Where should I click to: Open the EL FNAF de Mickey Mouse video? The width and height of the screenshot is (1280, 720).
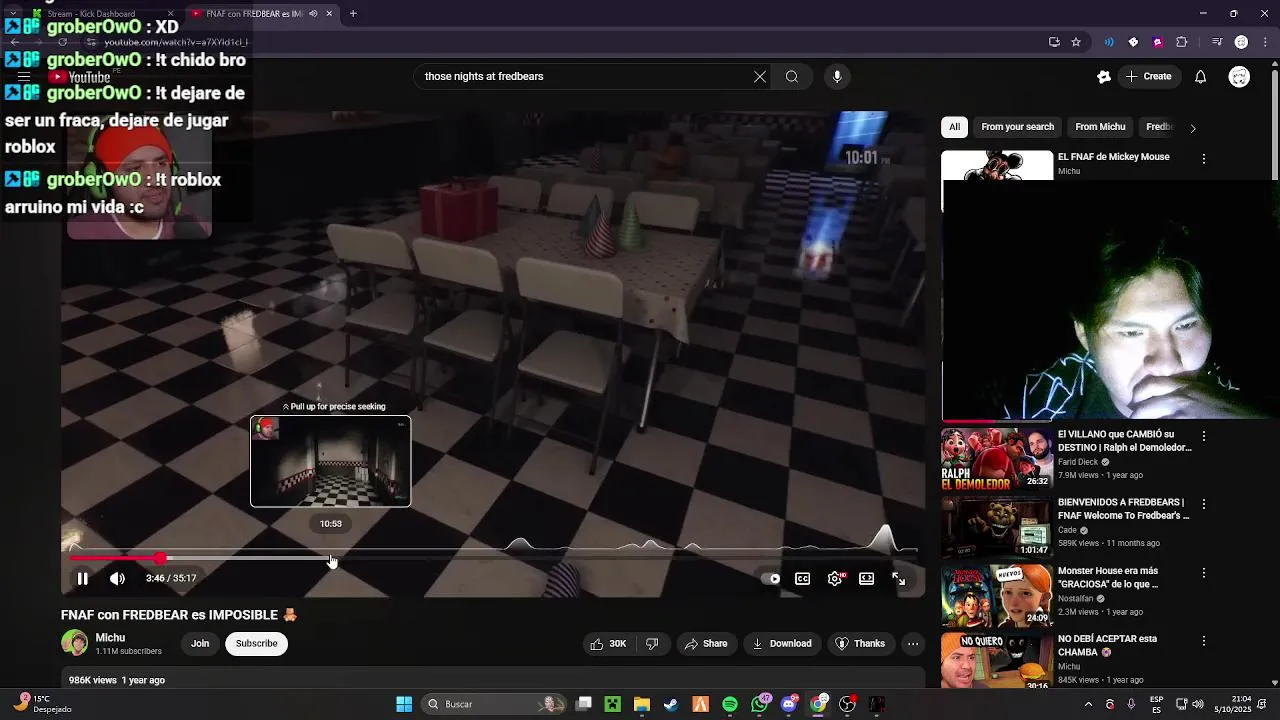1113,157
